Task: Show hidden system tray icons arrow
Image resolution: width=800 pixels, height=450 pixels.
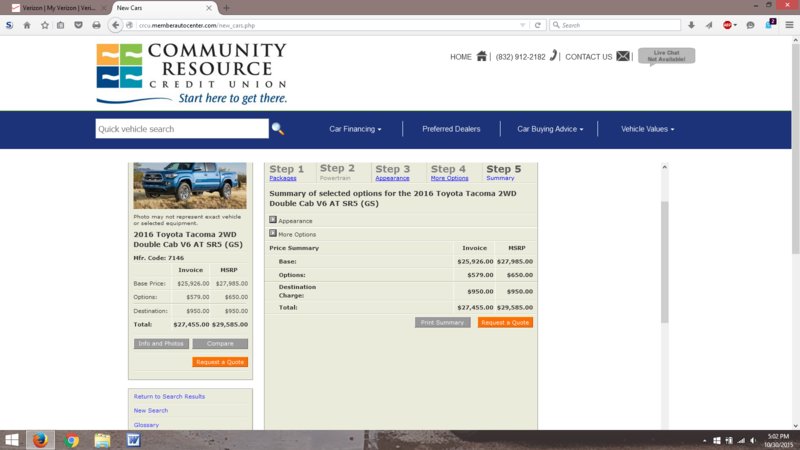Action: pyautogui.click(x=705, y=440)
